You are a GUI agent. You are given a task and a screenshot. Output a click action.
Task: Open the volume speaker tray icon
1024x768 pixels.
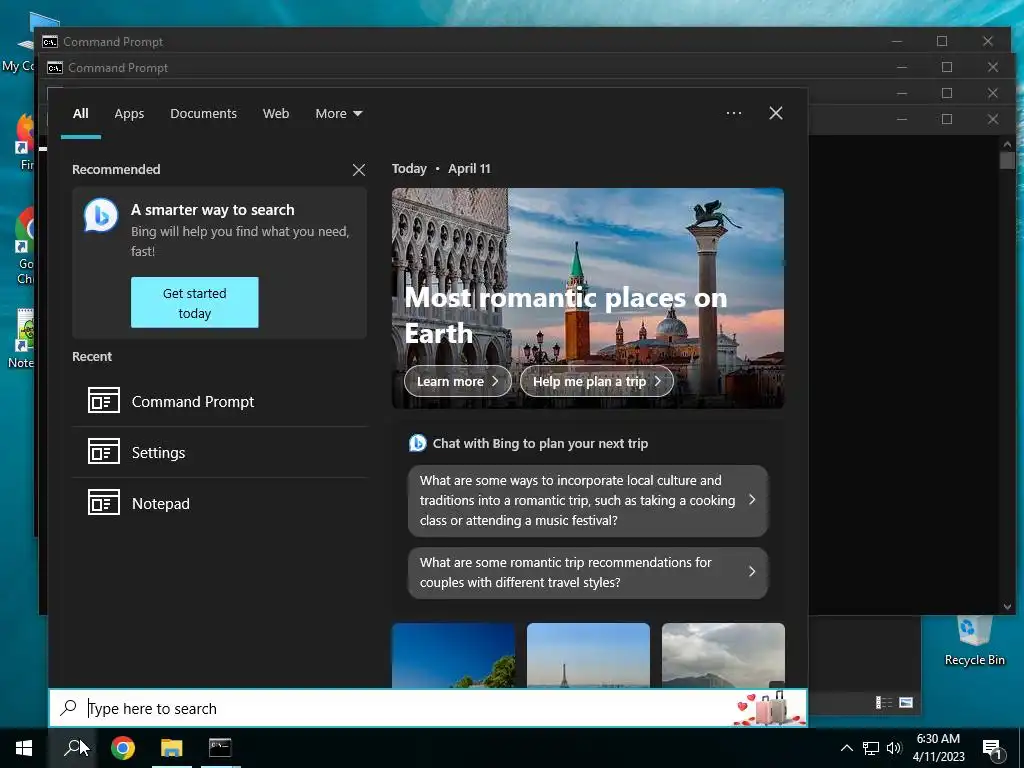coord(894,748)
